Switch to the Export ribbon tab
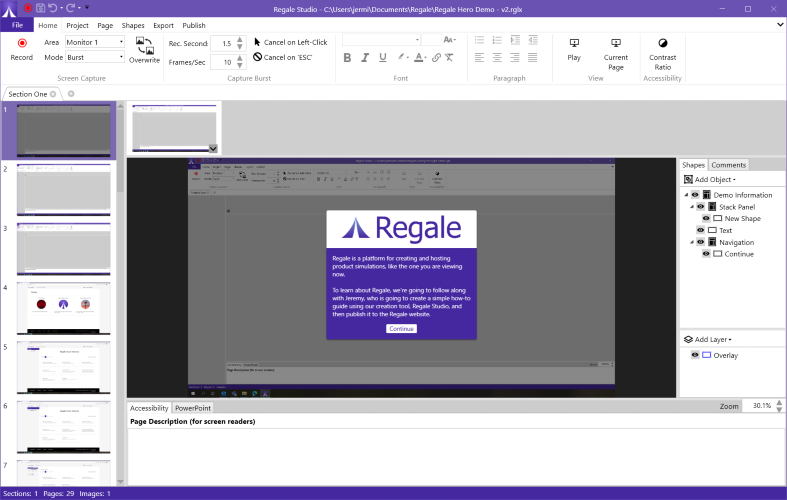Image resolution: width=787 pixels, height=500 pixels. click(x=164, y=25)
